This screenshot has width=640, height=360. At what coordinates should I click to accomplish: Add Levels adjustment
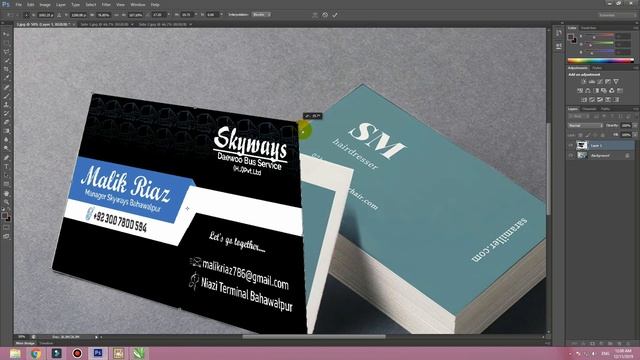coord(592,82)
